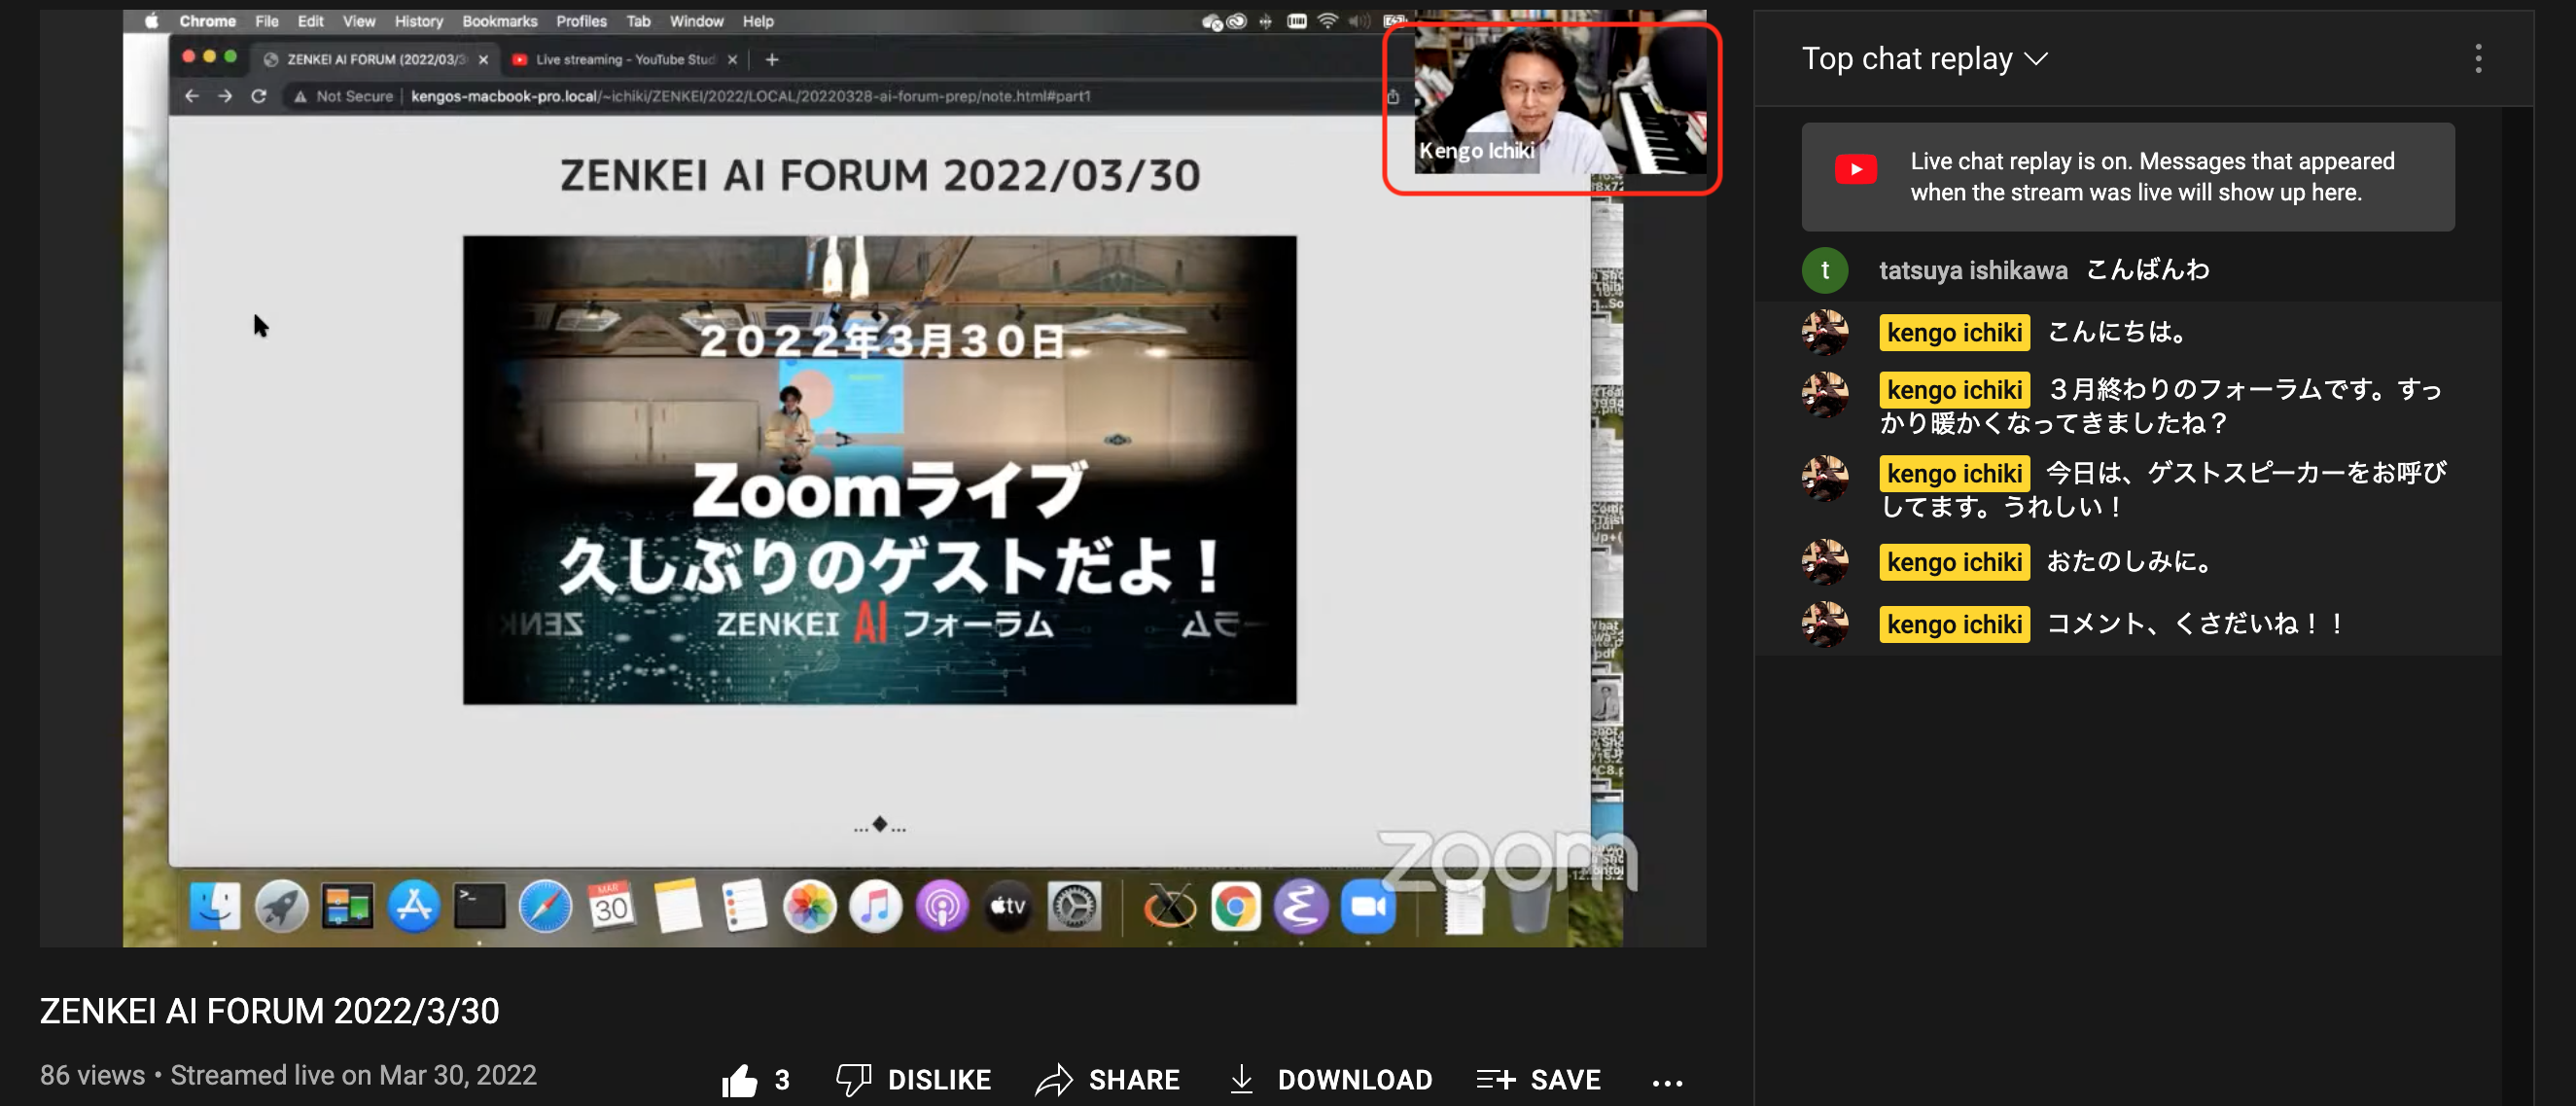Screen dimensions: 2576x1106
Task: Click the App Store icon in the dock
Action: (414, 907)
